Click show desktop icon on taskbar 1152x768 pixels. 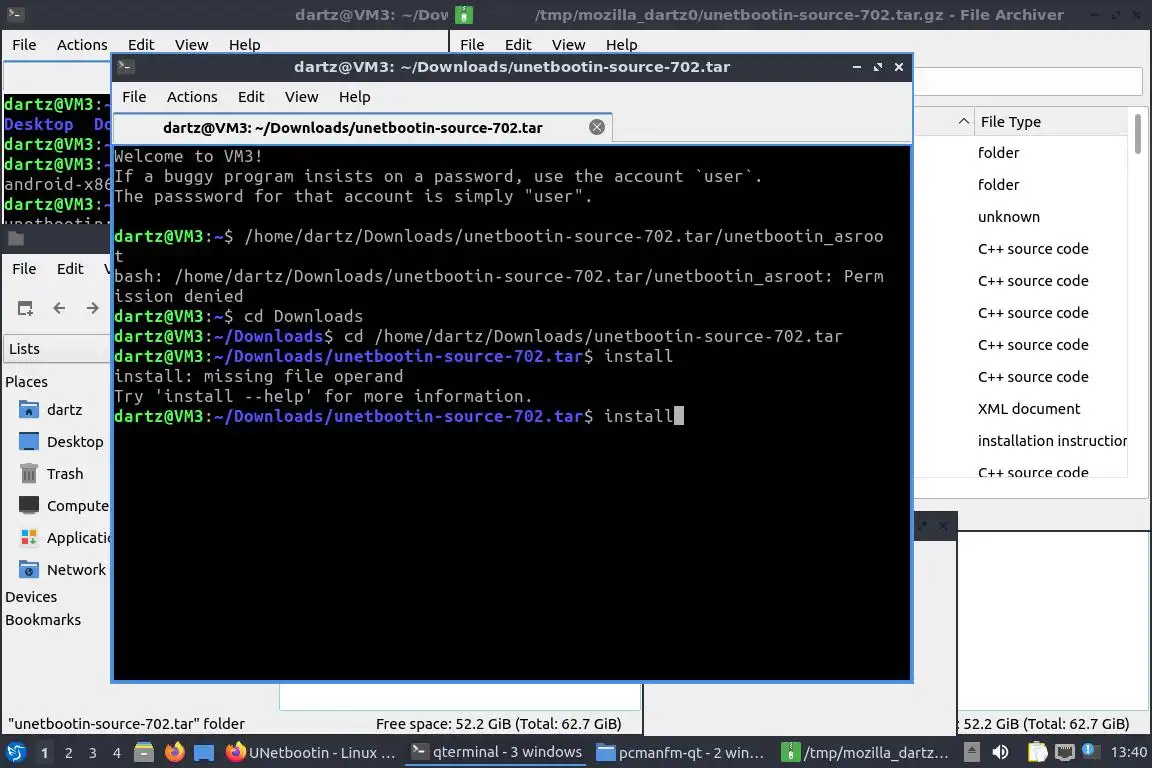click(x=204, y=753)
